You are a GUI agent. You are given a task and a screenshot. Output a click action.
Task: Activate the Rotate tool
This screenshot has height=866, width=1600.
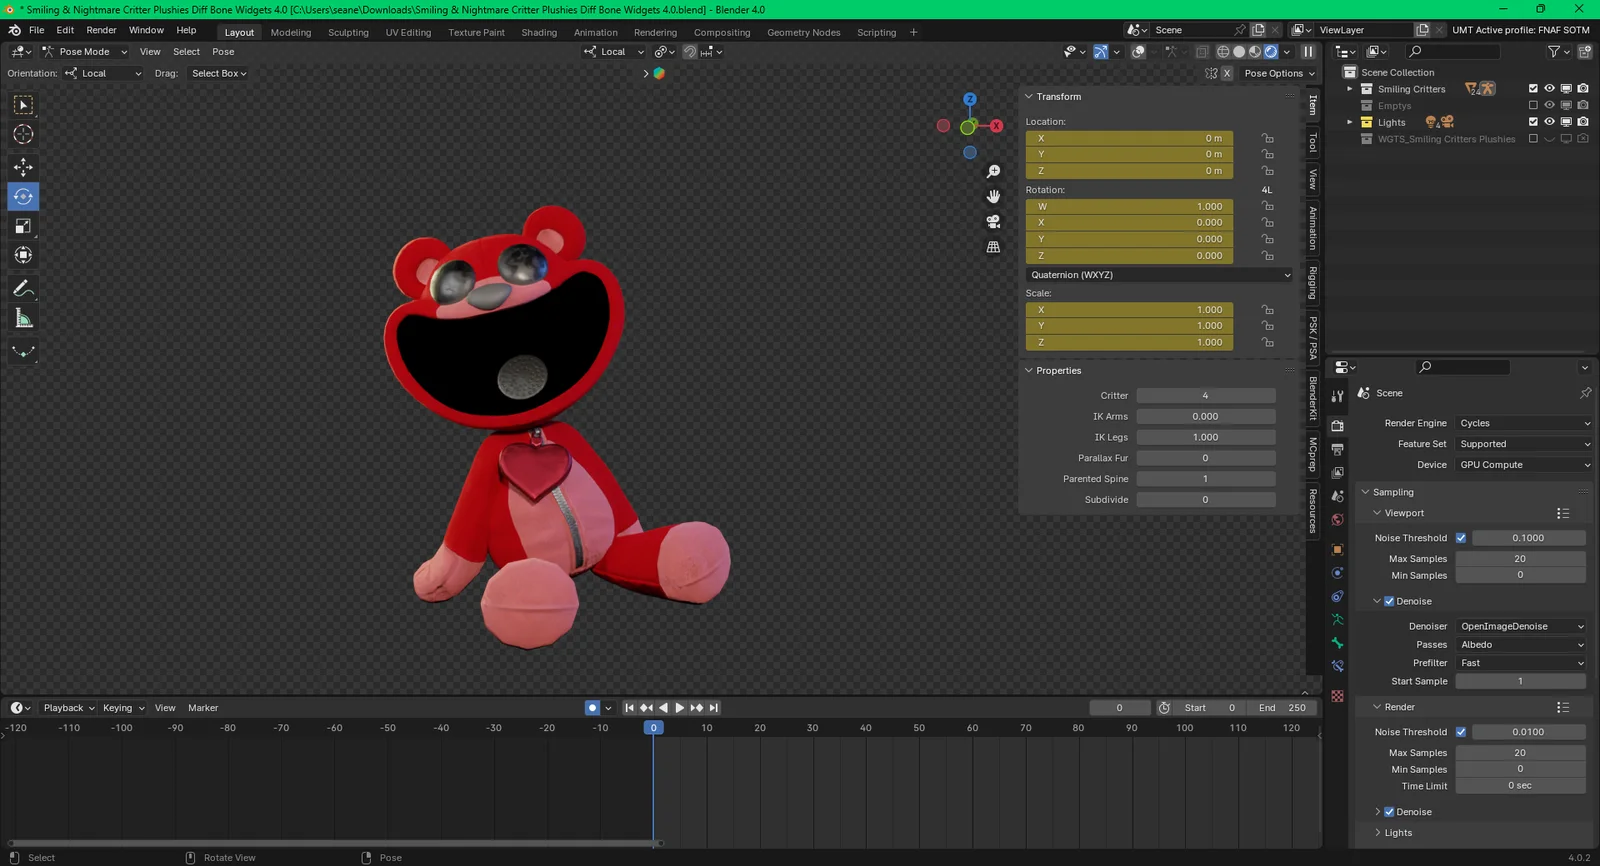tap(23, 197)
